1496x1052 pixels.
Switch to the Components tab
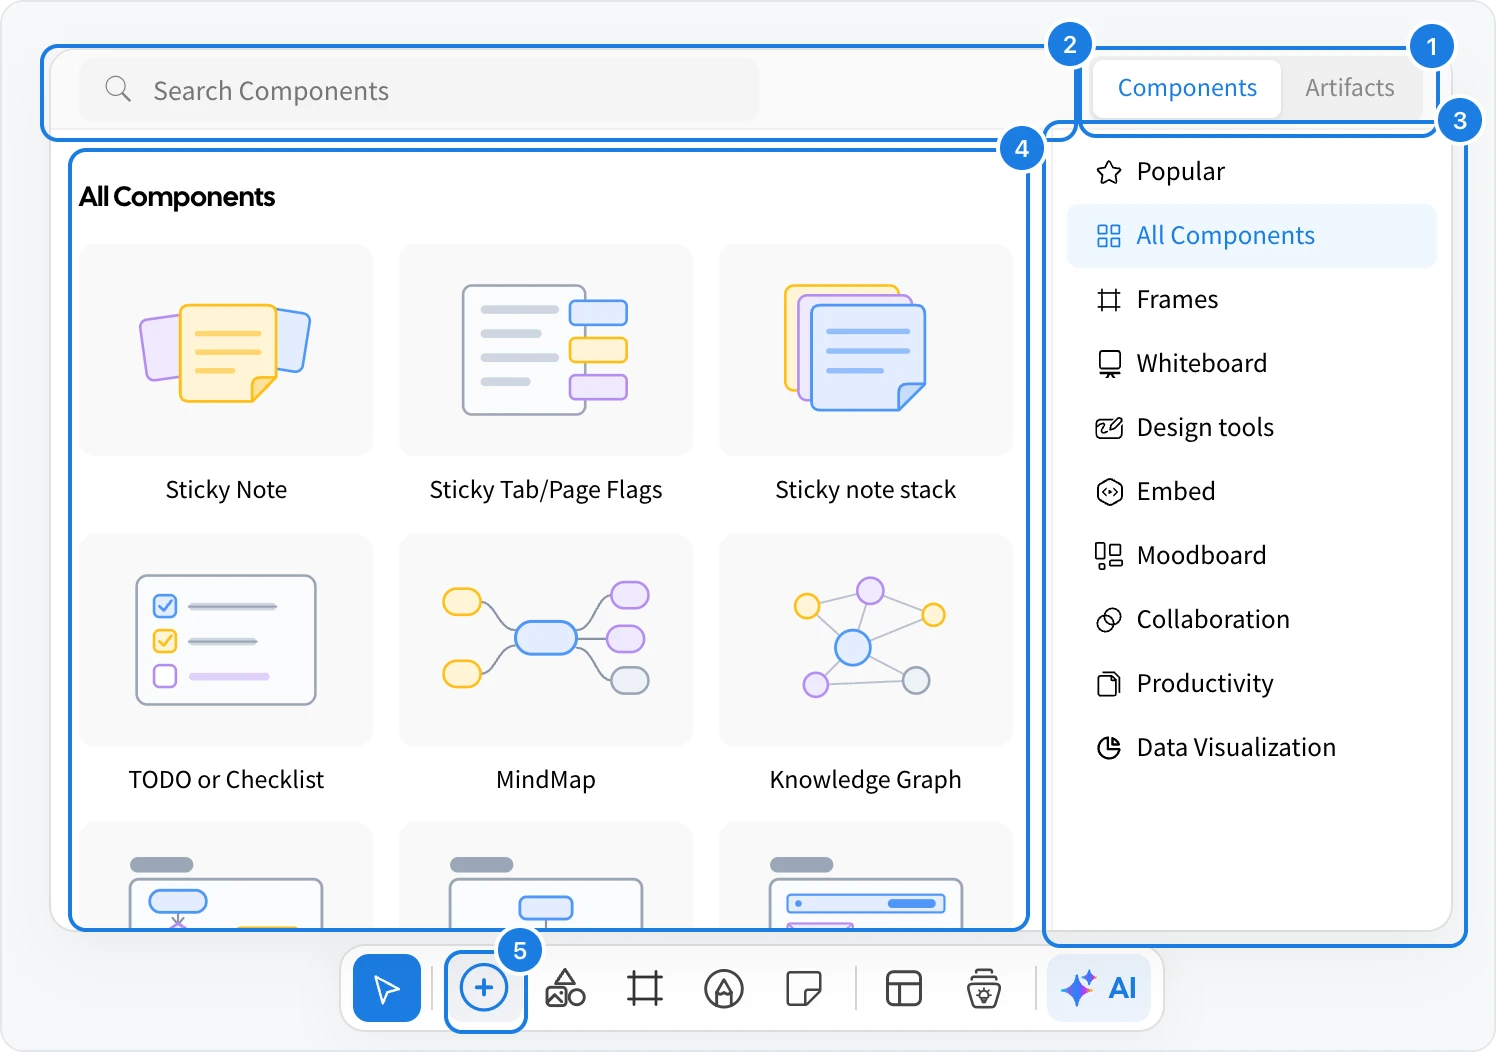point(1187,88)
